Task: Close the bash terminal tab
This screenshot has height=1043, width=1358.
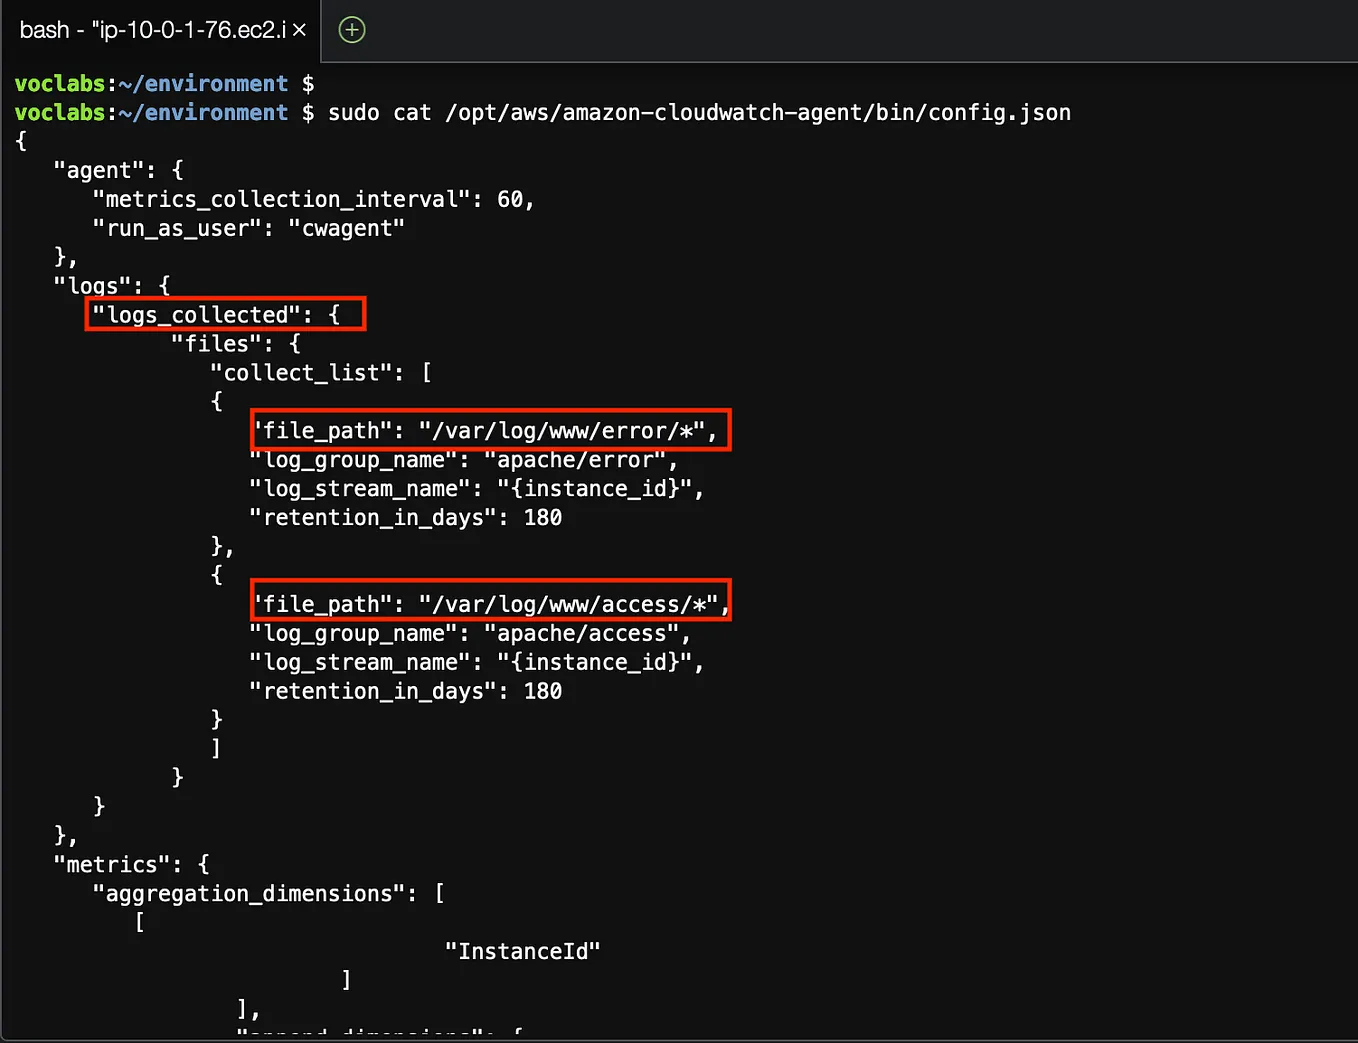Action: coord(299,30)
